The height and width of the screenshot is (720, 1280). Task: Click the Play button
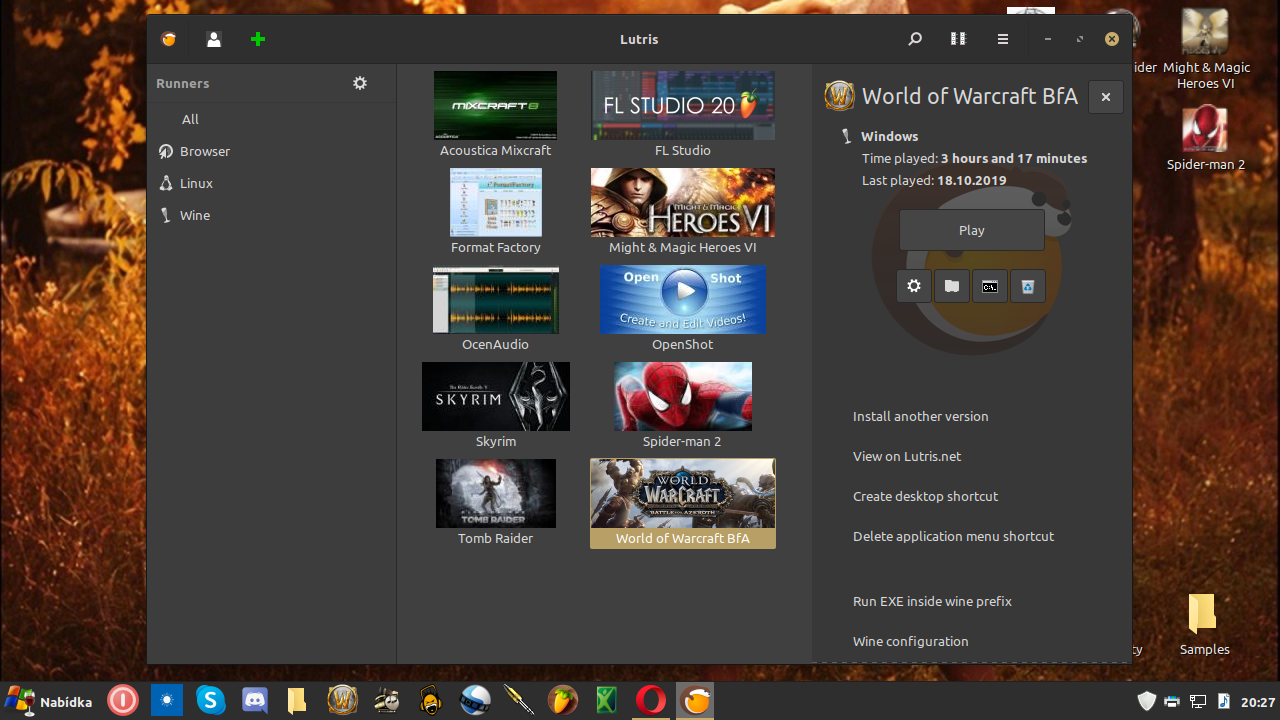(x=972, y=230)
